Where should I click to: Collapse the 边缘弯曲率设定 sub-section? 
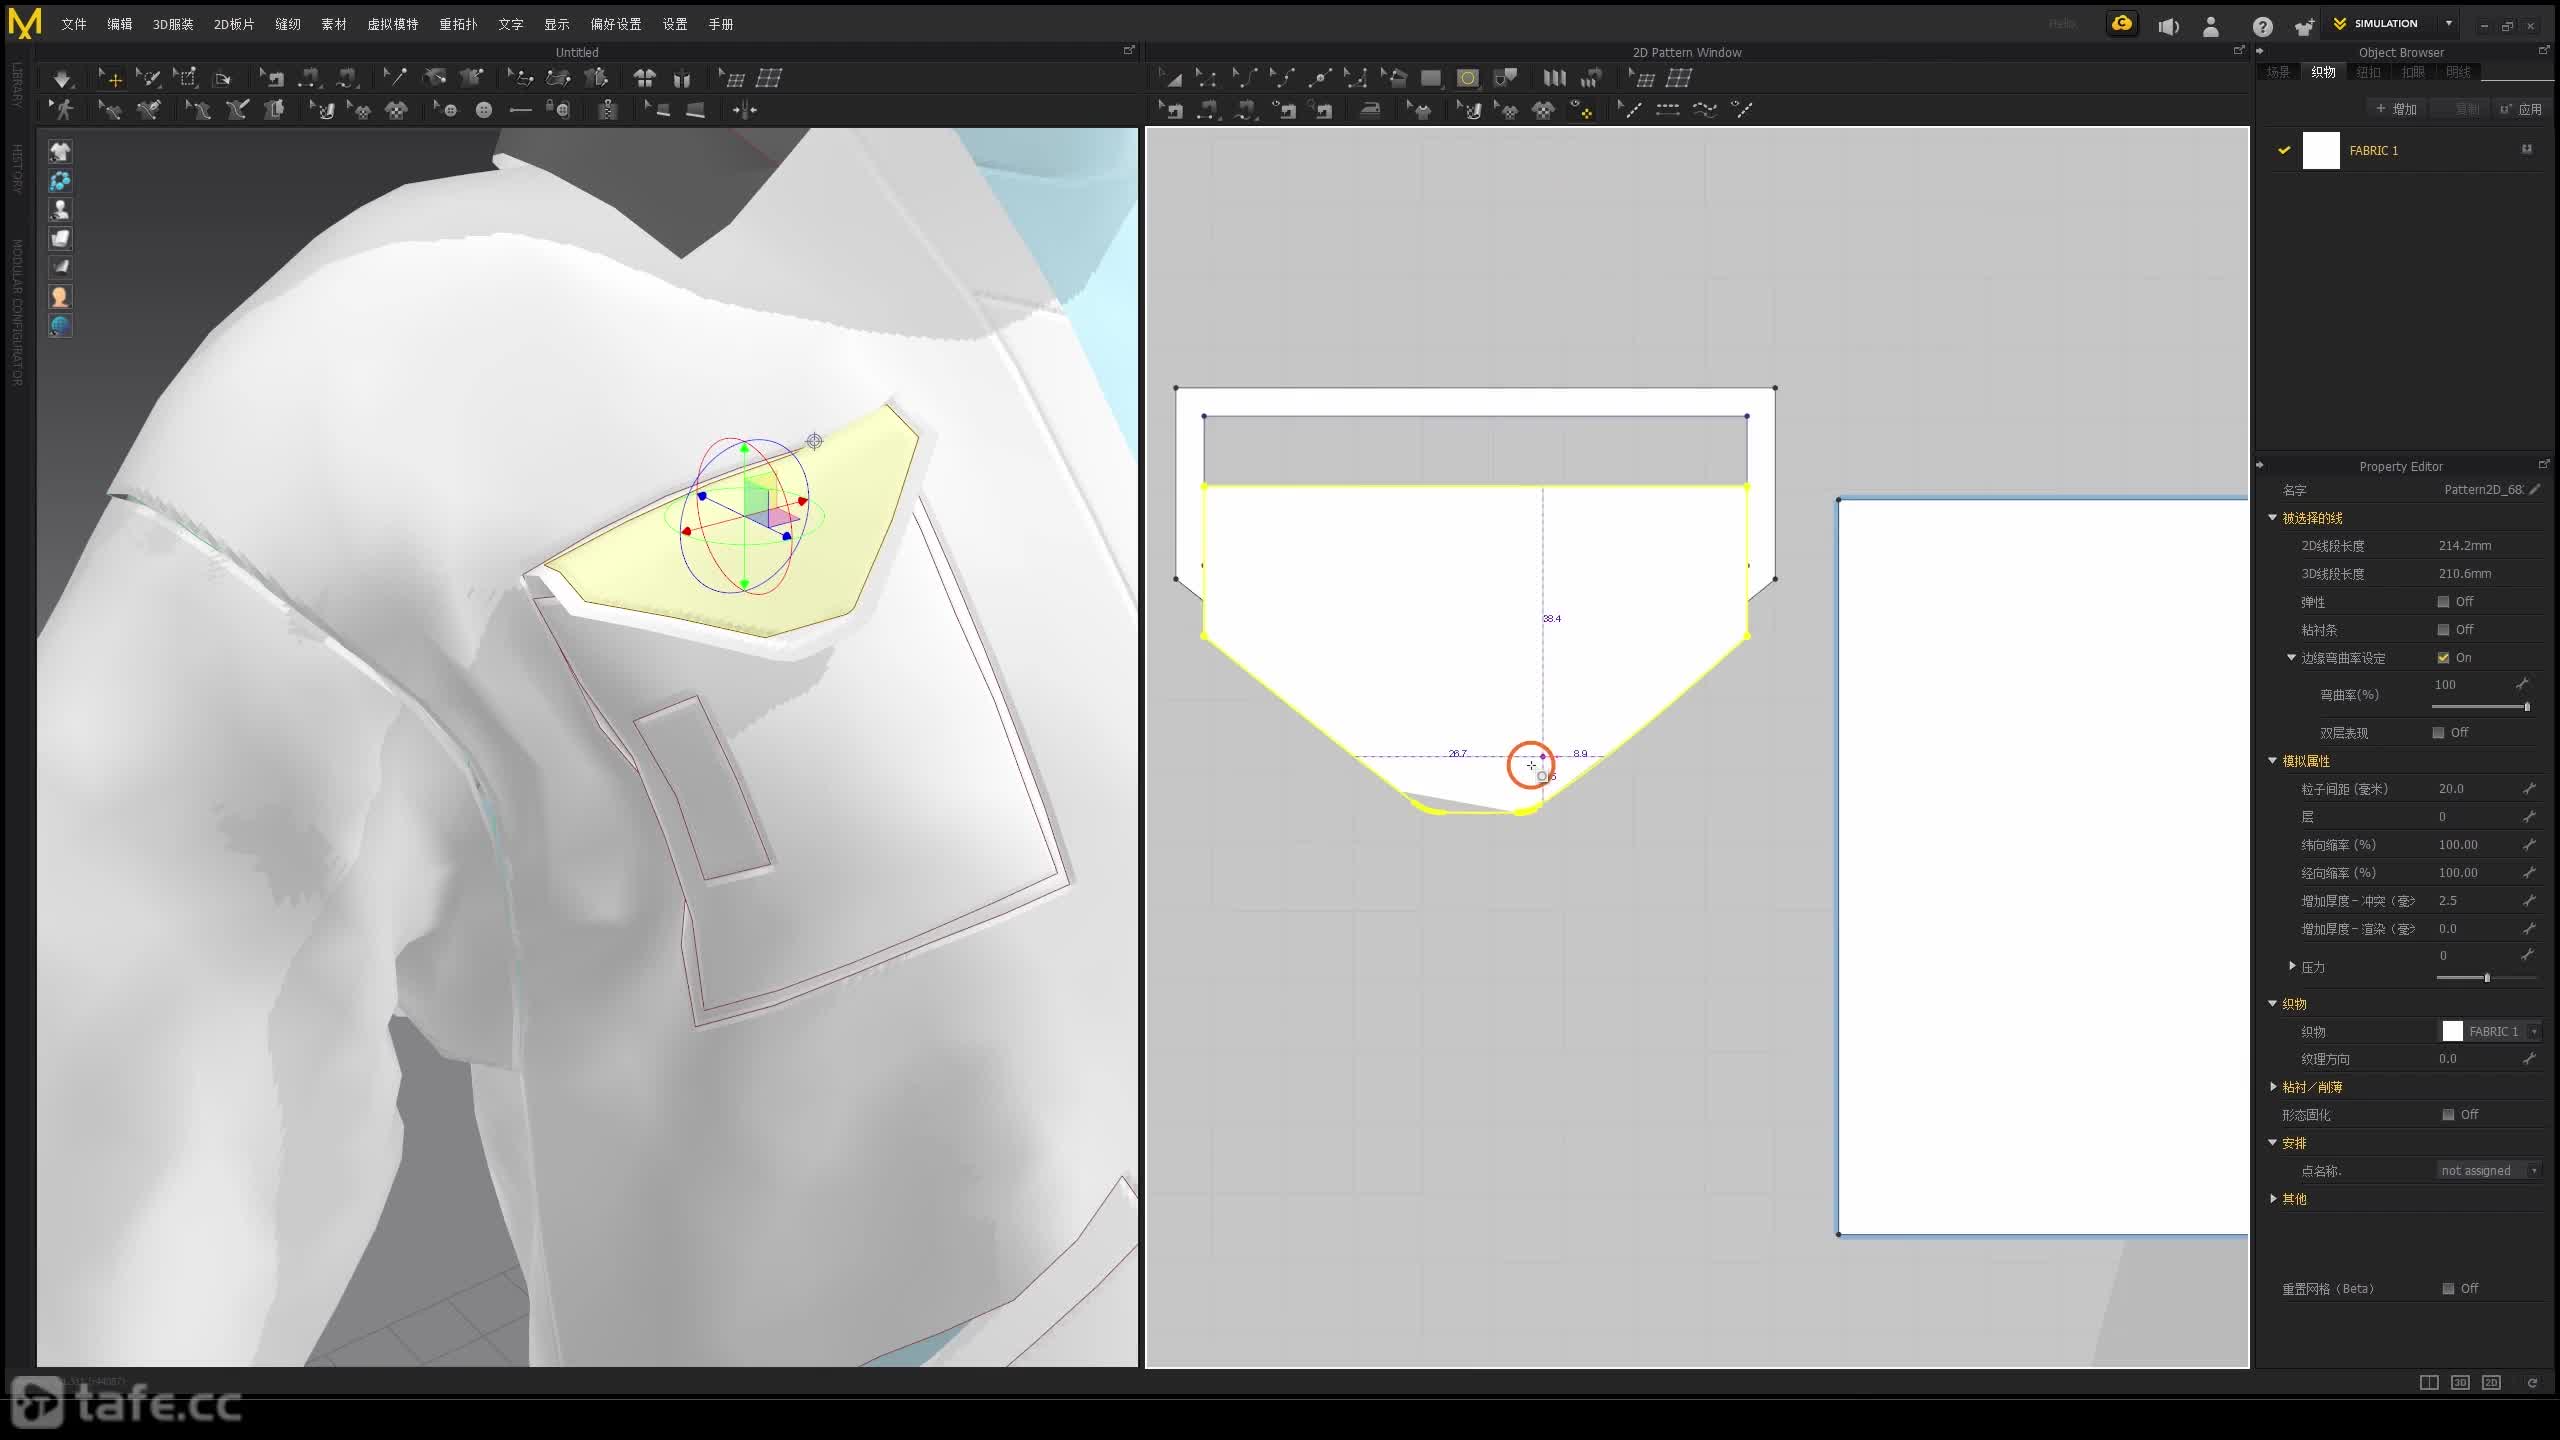(2291, 658)
